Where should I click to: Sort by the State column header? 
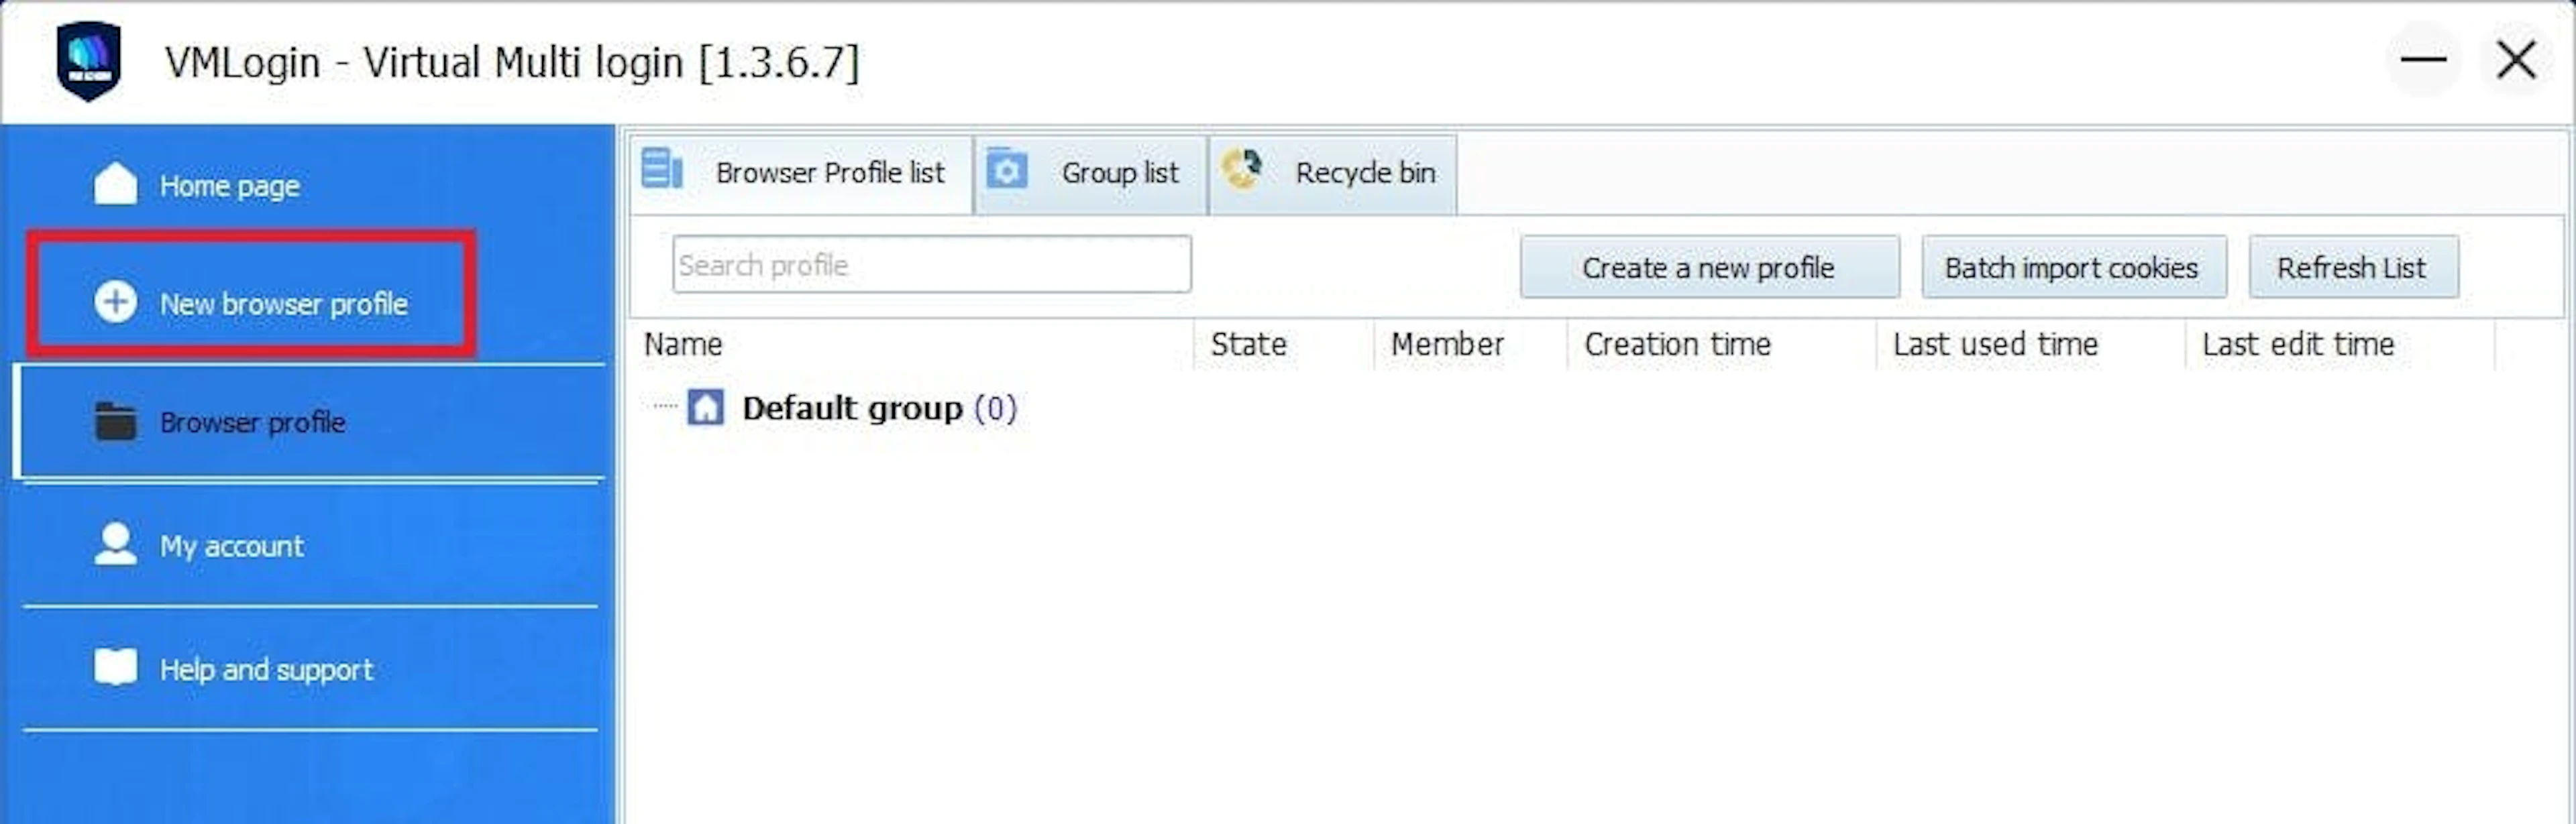[x=1284, y=344]
